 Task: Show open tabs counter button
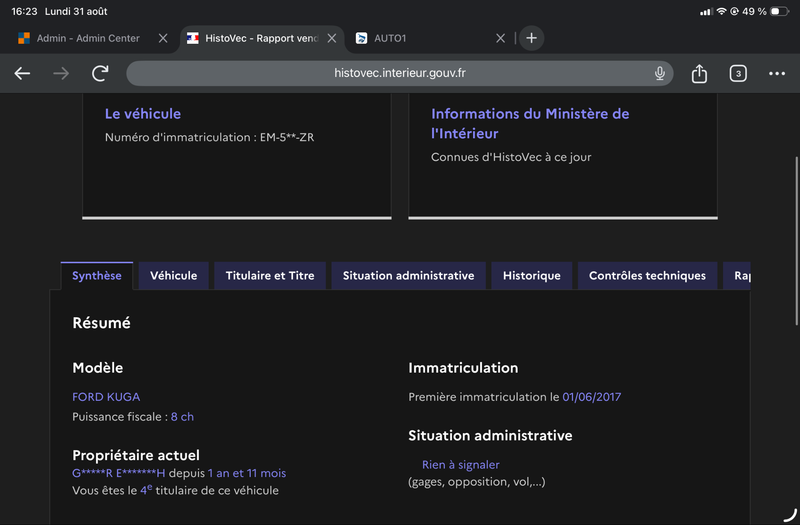coord(738,73)
